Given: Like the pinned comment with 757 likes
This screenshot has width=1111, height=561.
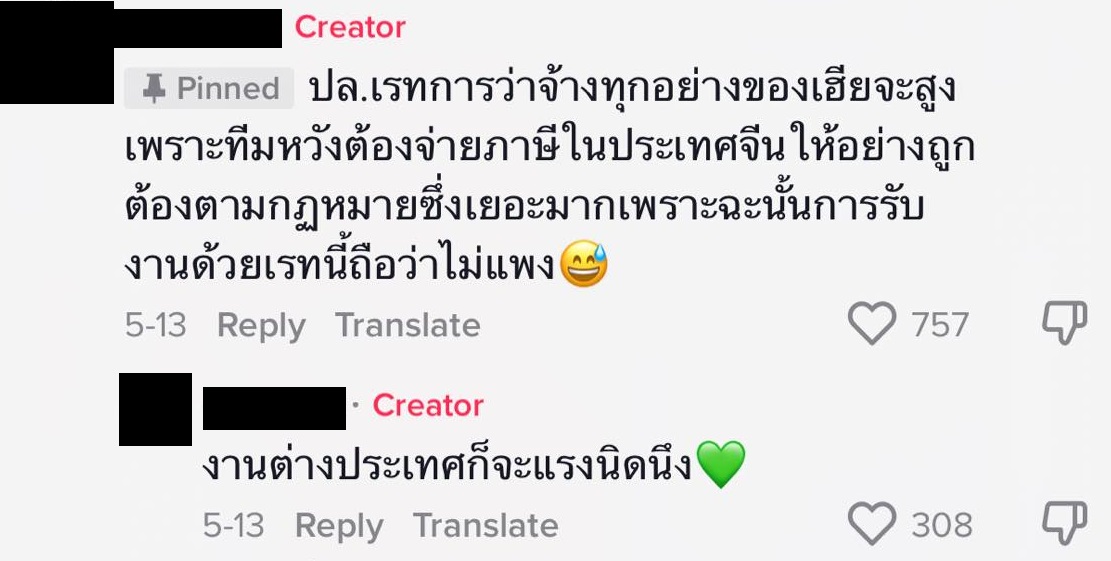Looking at the screenshot, I should point(871,325).
